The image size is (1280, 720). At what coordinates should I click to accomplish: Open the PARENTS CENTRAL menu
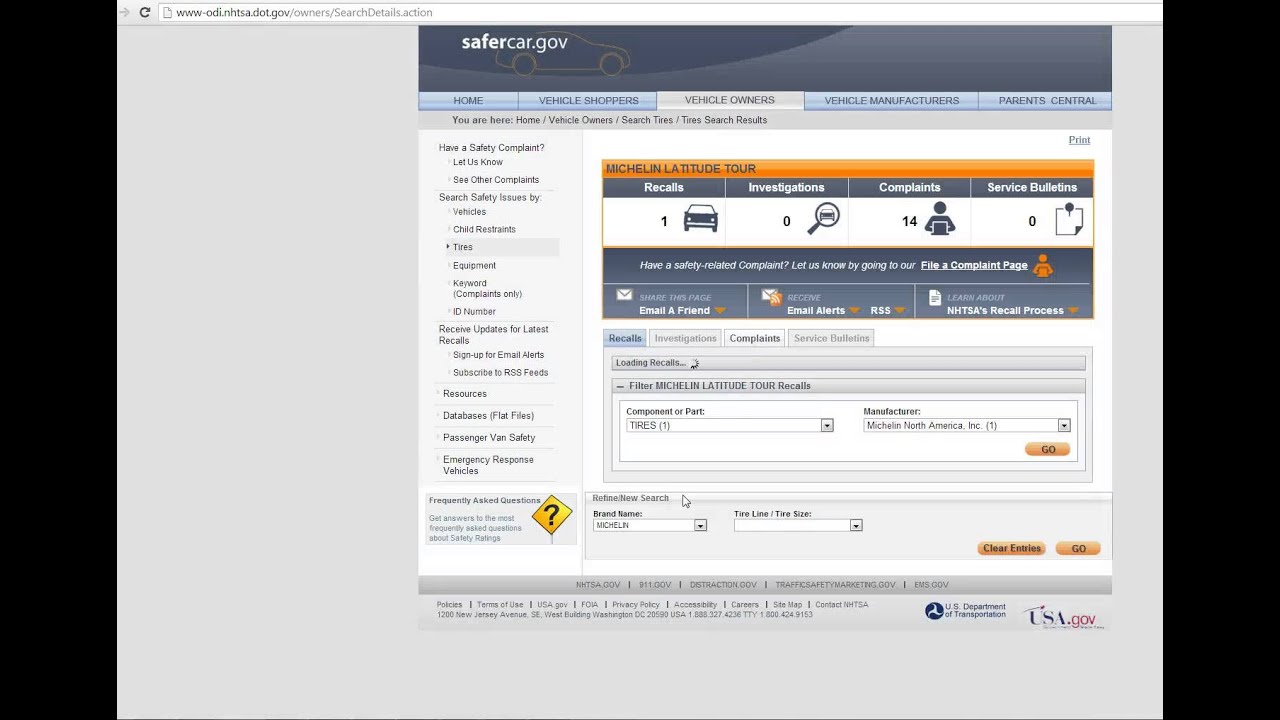tap(1047, 100)
